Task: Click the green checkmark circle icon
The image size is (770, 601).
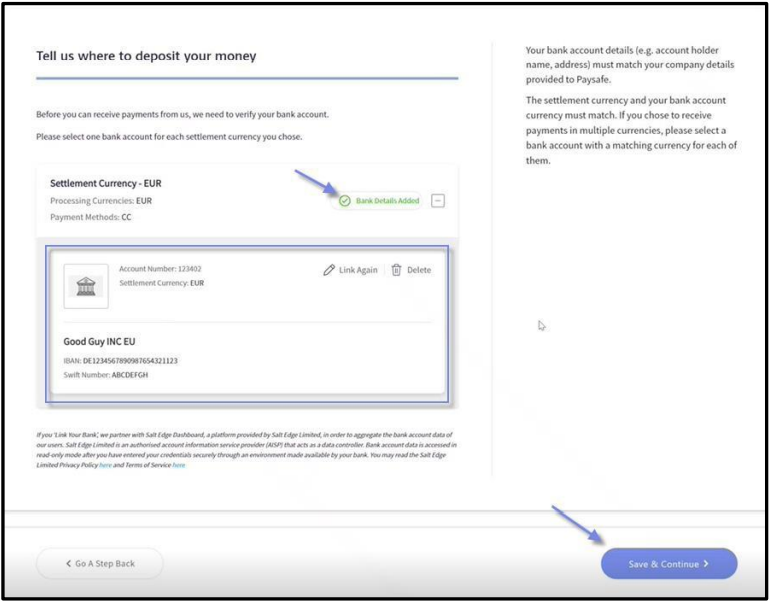Action: click(x=345, y=201)
